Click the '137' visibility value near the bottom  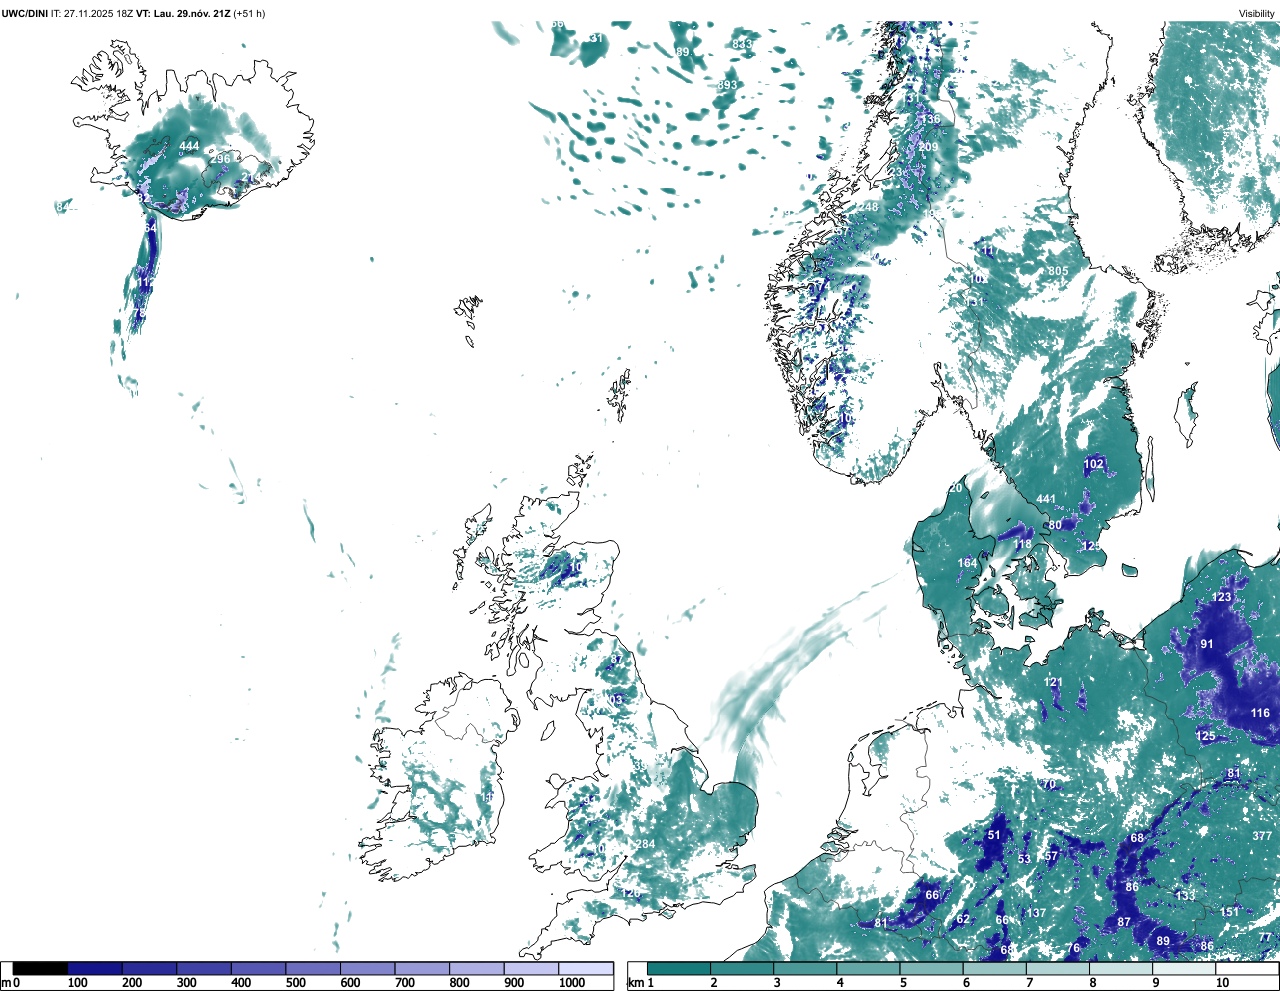(1036, 913)
